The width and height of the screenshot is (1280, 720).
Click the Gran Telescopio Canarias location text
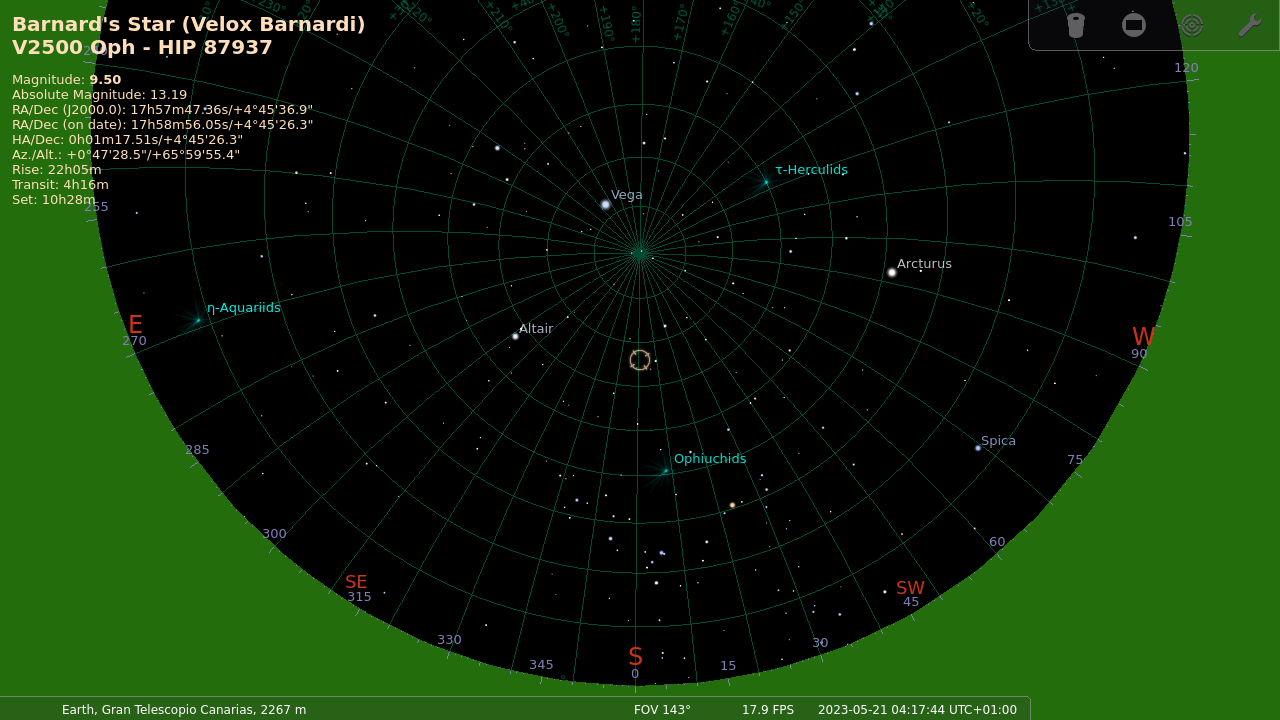click(184, 710)
